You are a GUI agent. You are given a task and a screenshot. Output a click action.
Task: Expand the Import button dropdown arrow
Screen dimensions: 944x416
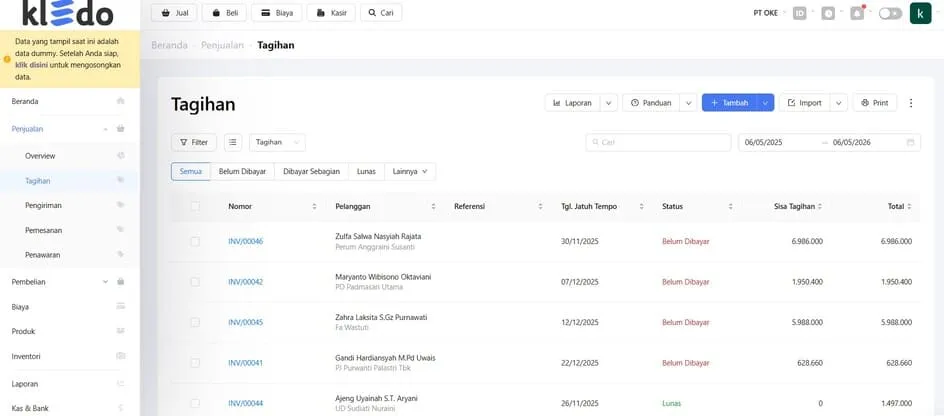pos(839,103)
